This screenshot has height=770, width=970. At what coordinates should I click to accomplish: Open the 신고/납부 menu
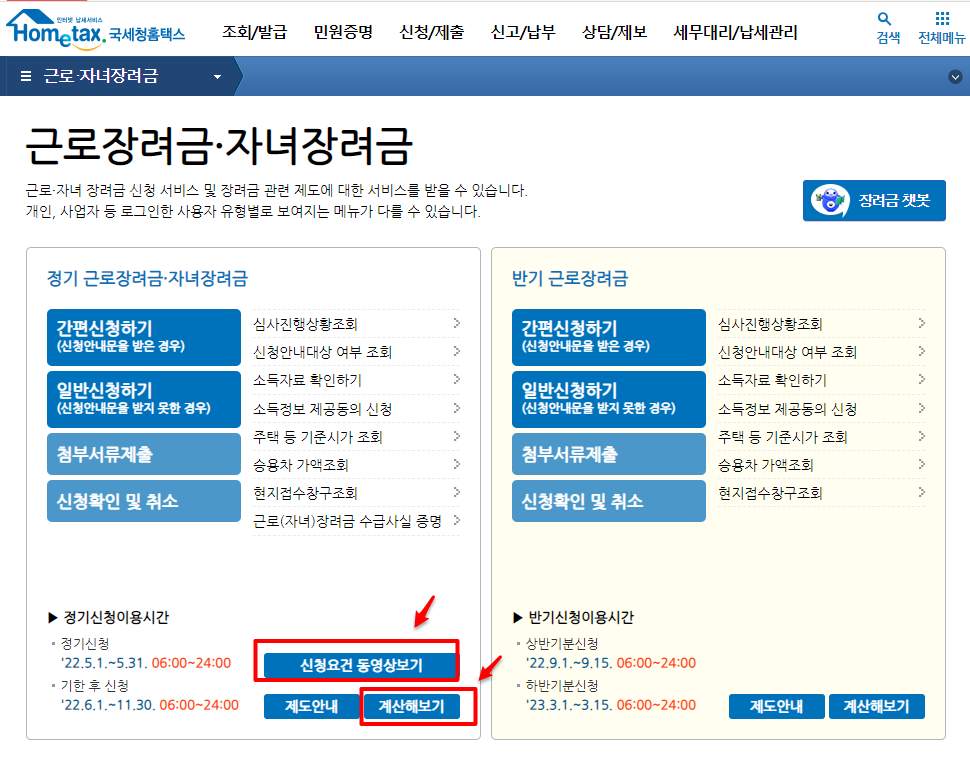[x=523, y=32]
